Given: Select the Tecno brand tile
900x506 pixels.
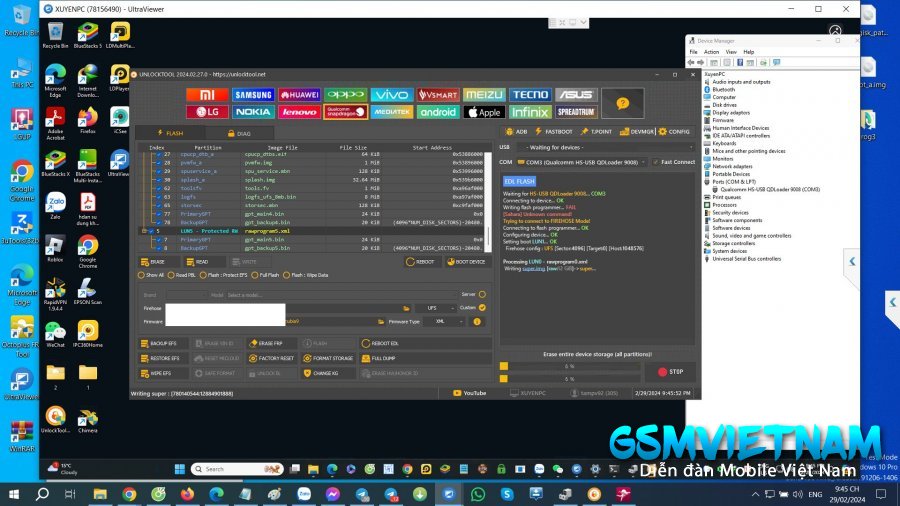Looking at the screenshot, I should tap(530, 95).
